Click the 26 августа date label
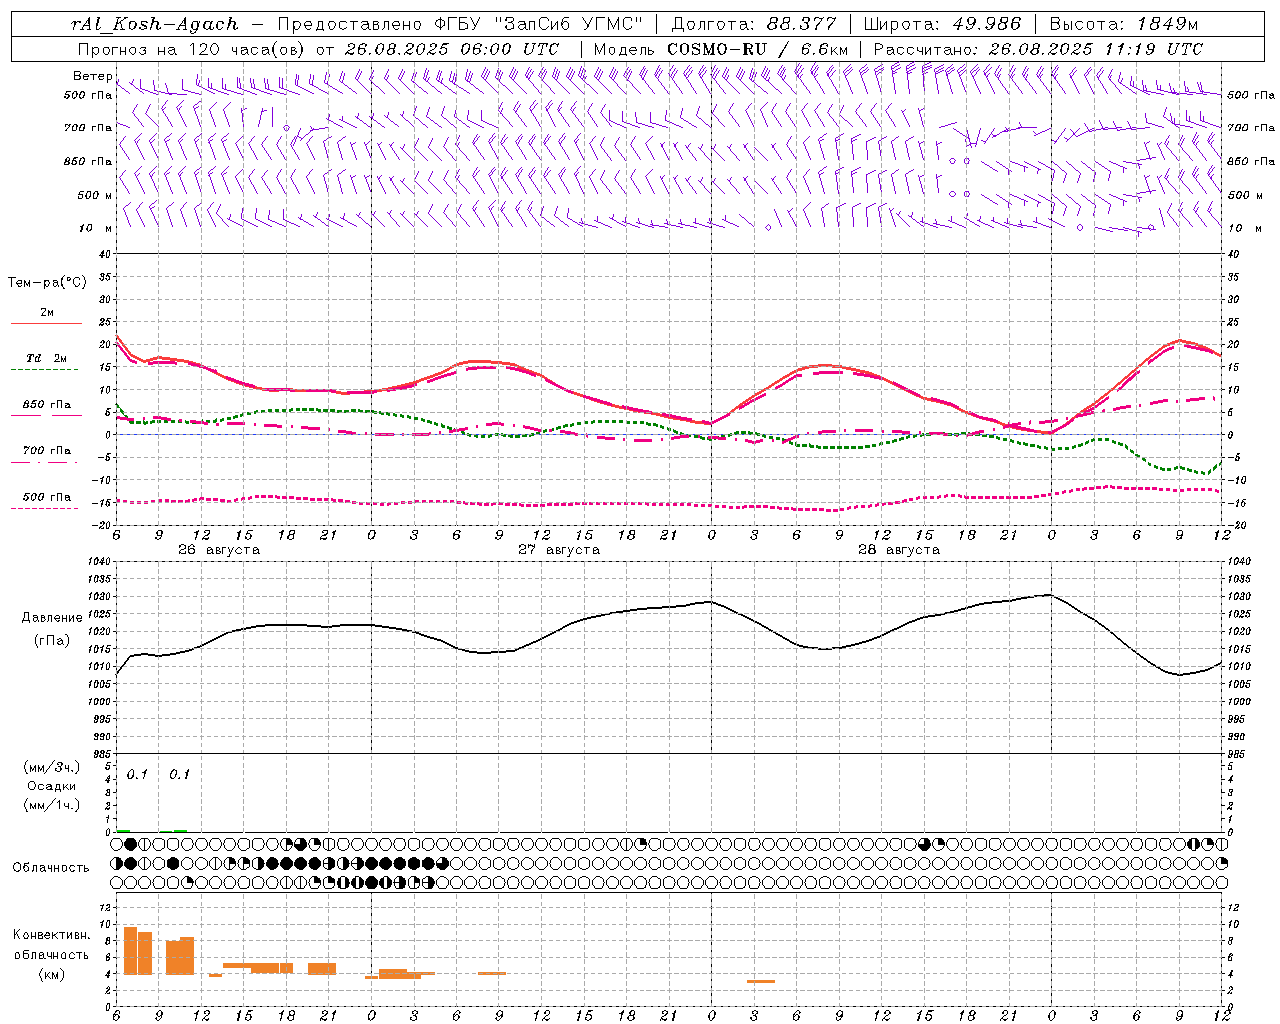The image size is (1280, 1024). click(219, 550)
